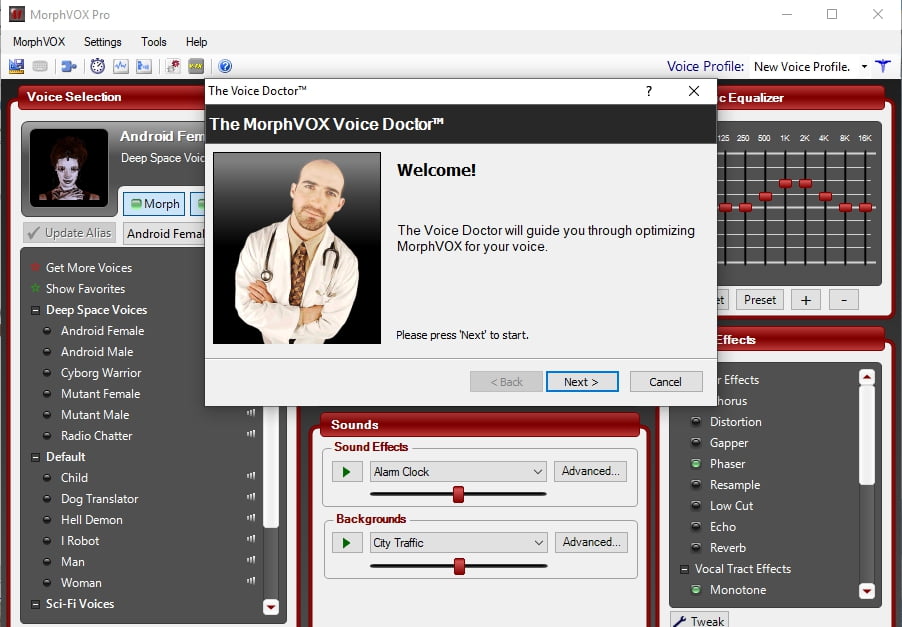This screenshot has height=627, width=902.
Task: Toggle the Resample effect
Action: 696,484
